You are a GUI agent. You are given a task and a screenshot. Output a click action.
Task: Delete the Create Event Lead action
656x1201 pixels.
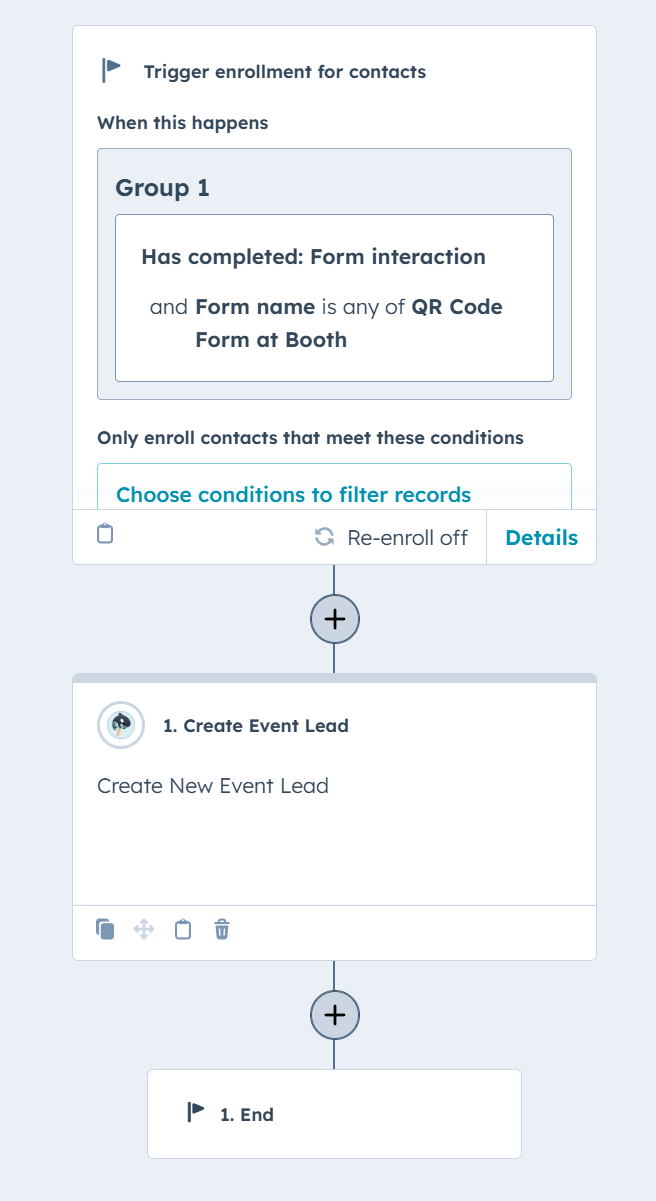click(222, 930)
